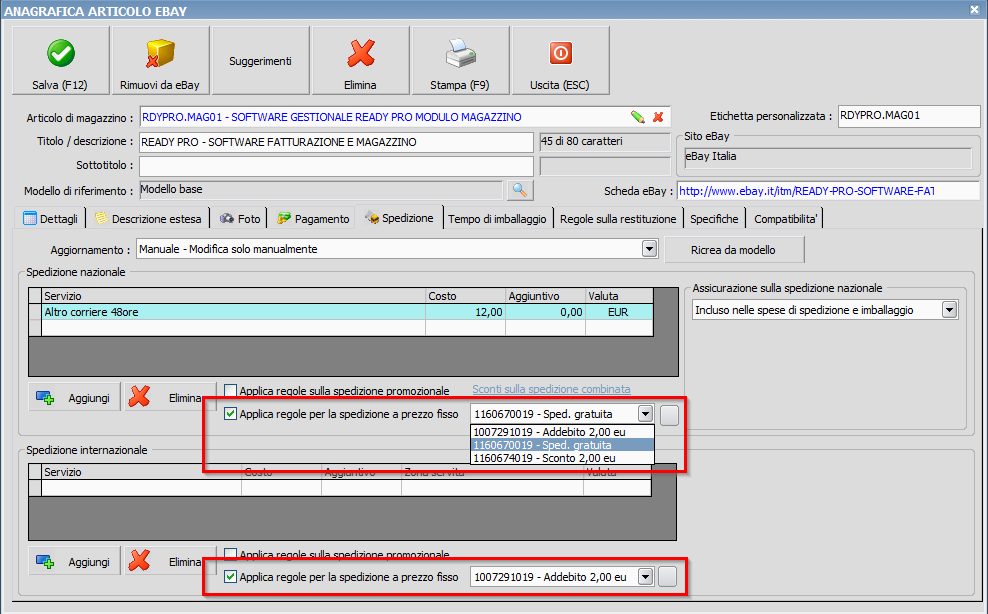Click the Articolo di magazzino field

[404, 117]
